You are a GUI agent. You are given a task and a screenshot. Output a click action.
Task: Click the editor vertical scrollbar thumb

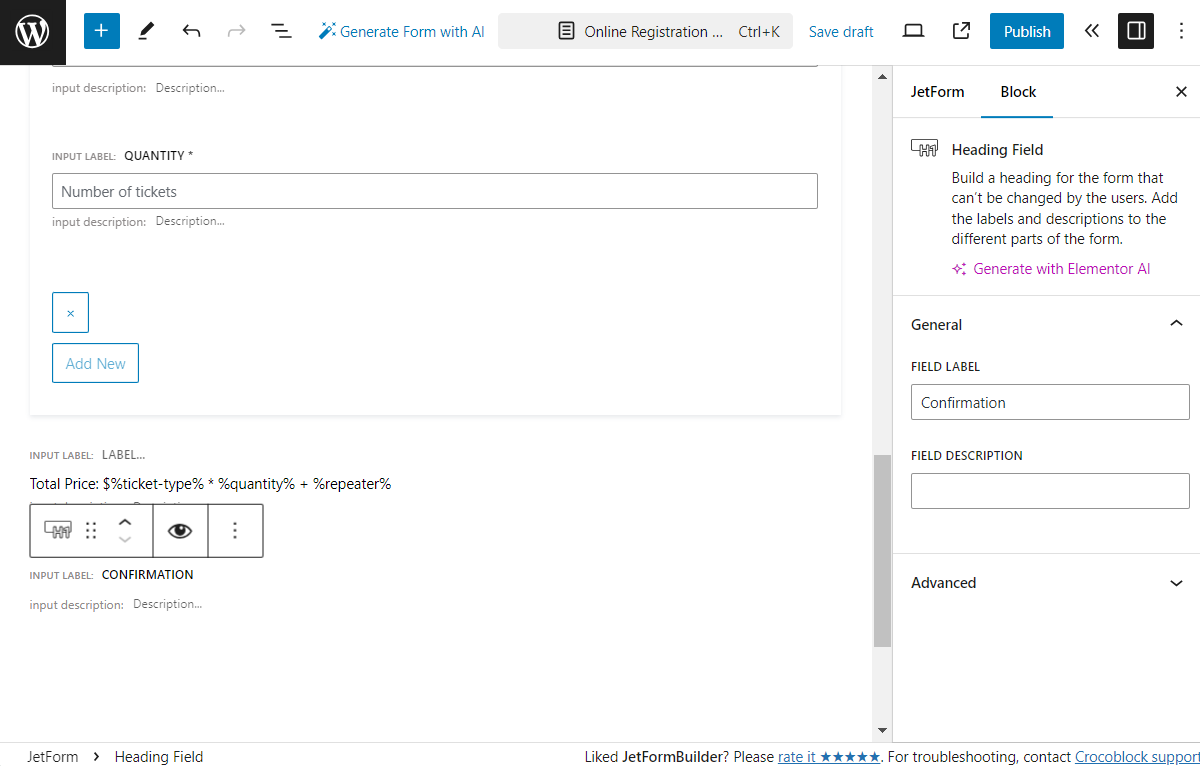click(x=882, y=551)
